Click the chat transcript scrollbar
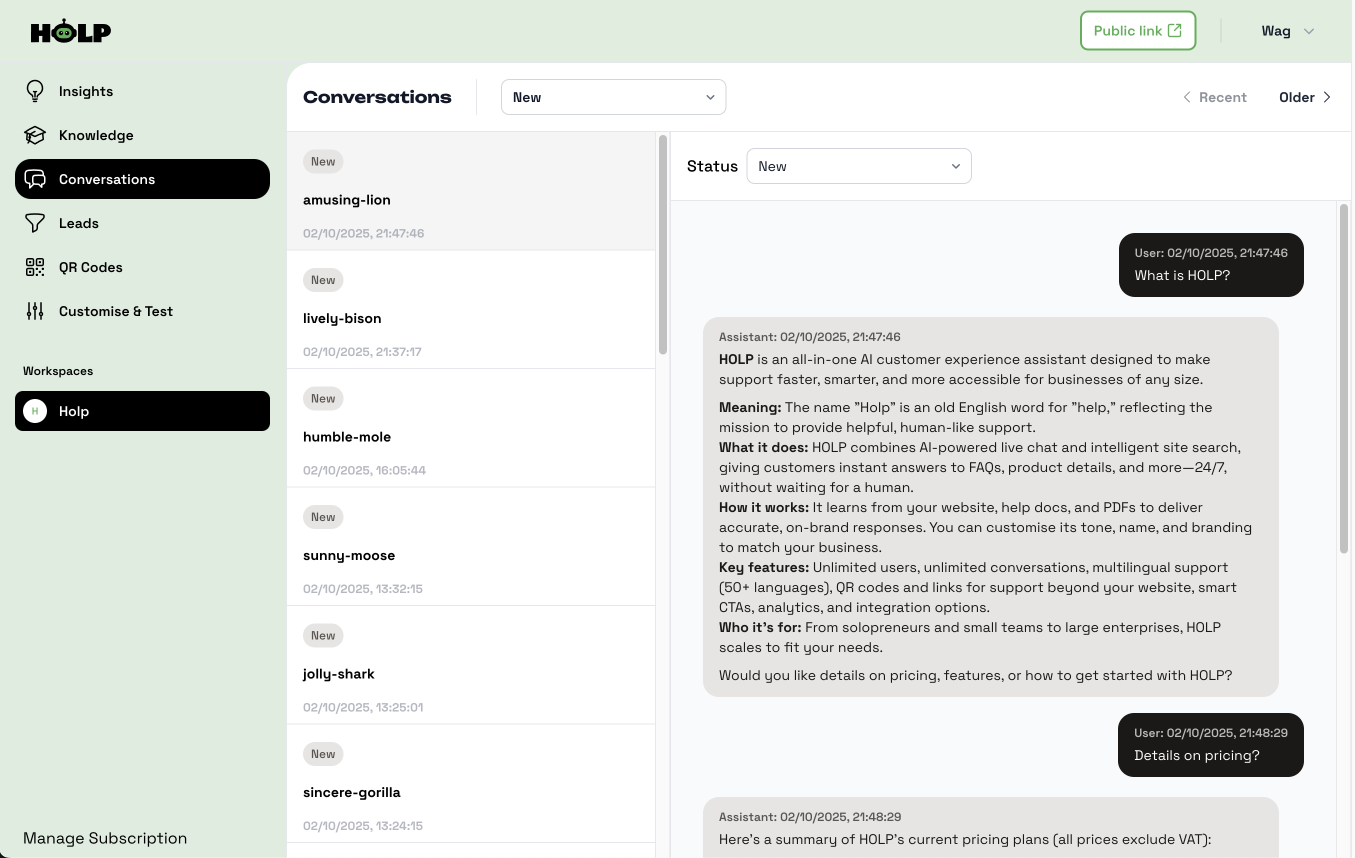This screenshot has width=1355, height=858. pos(1343,377)
